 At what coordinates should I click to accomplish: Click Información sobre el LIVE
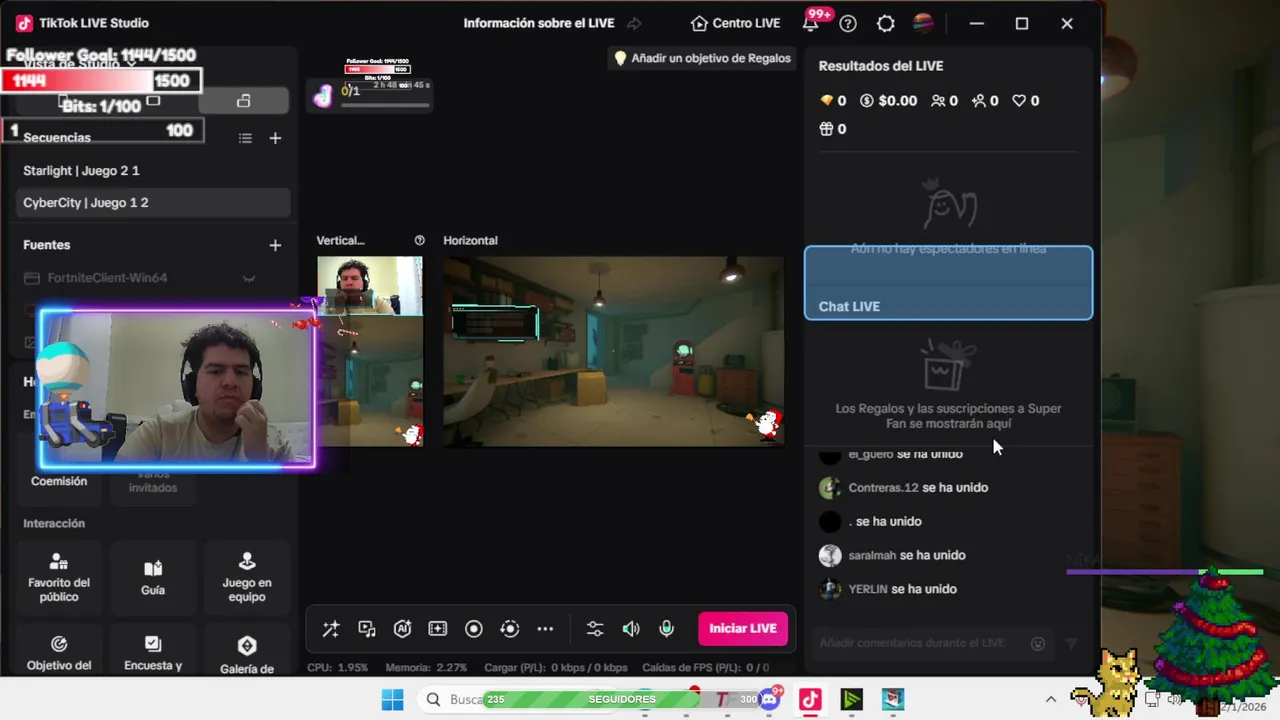coord(538,23)
